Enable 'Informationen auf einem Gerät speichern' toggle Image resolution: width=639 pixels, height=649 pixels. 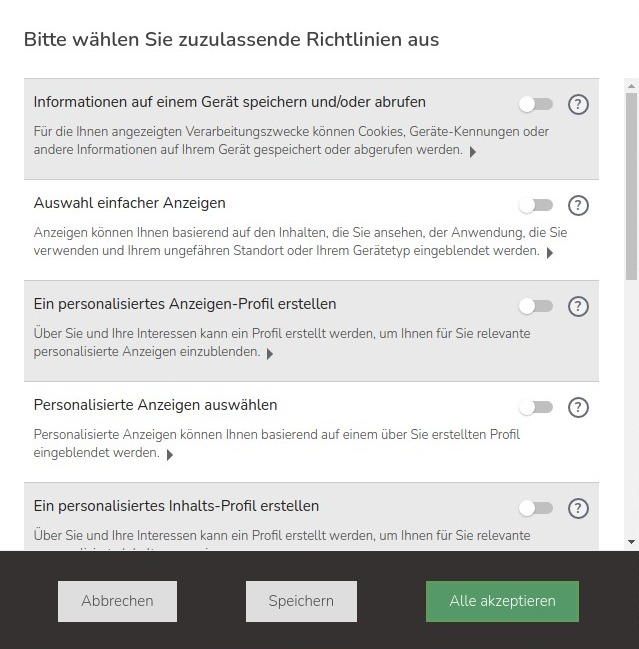[535, 104]
